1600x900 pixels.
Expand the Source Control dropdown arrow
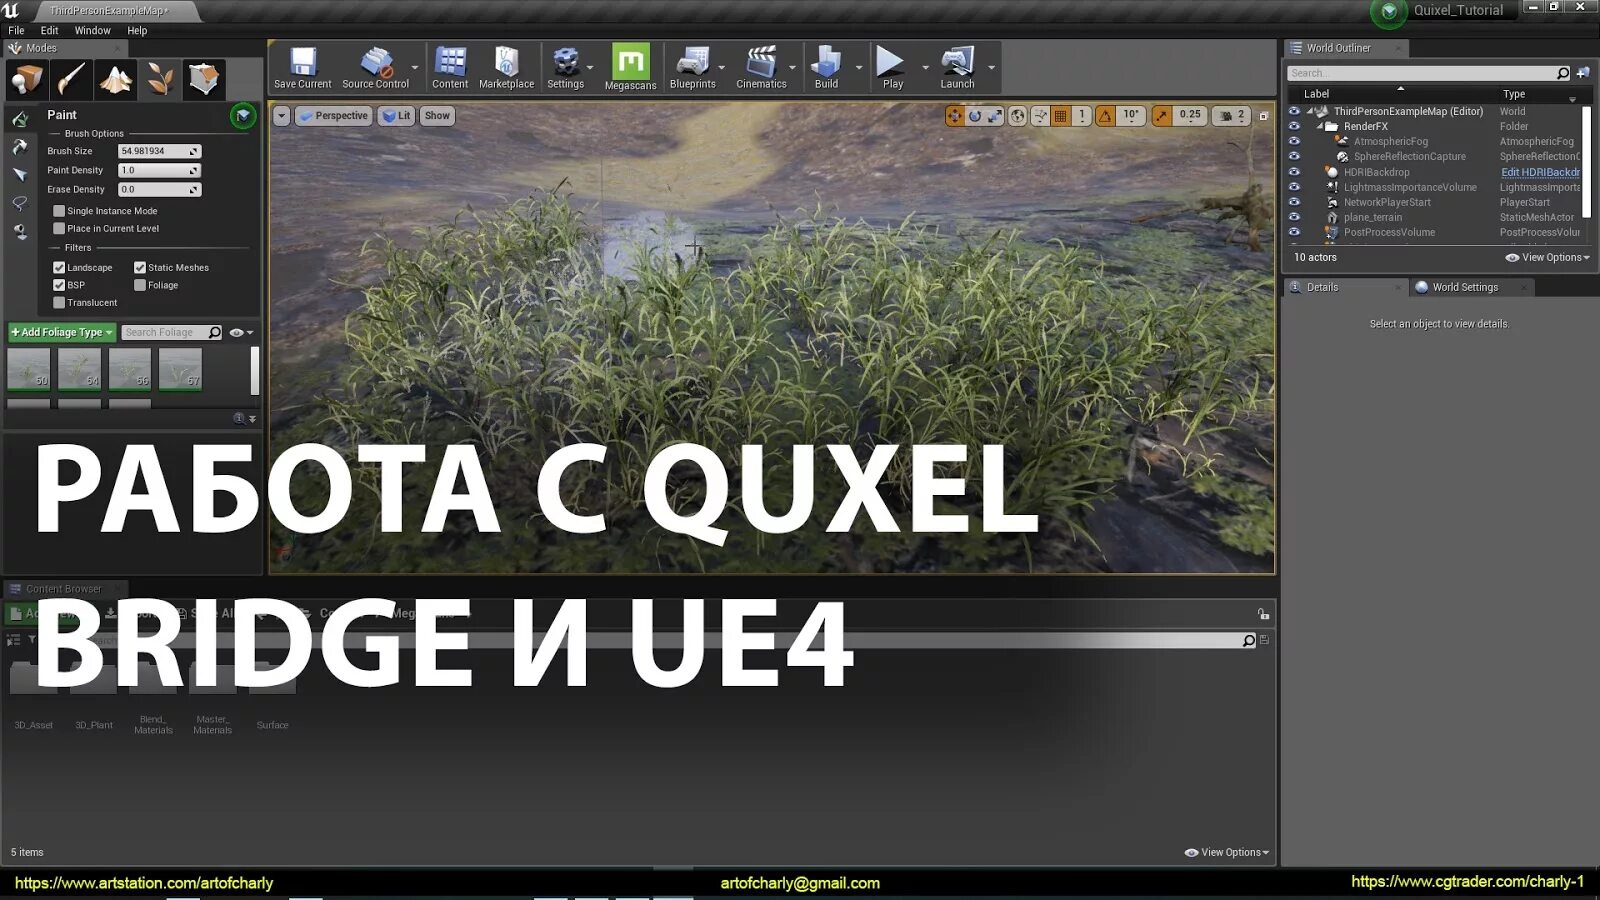(415, 68)
